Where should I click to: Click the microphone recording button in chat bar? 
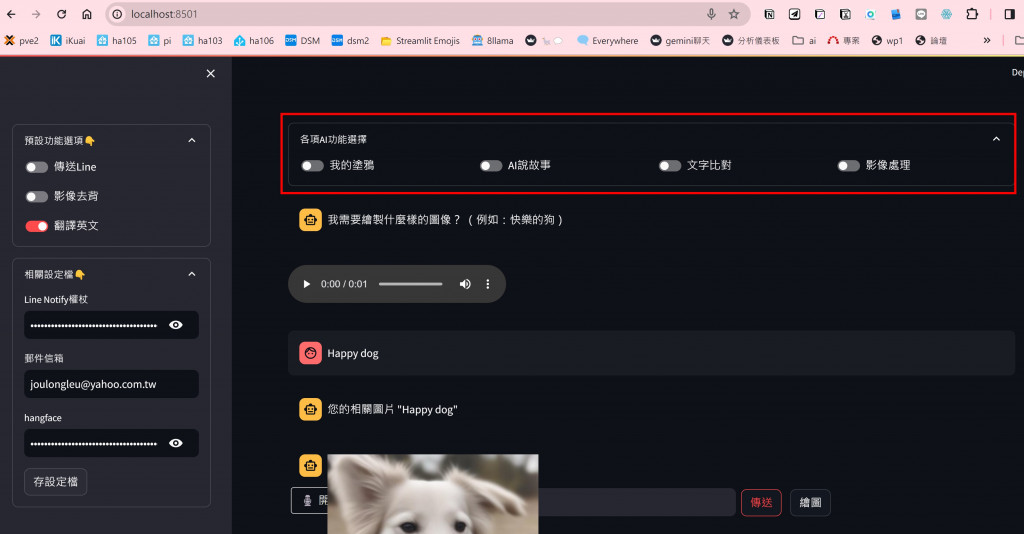pos(309,501)
